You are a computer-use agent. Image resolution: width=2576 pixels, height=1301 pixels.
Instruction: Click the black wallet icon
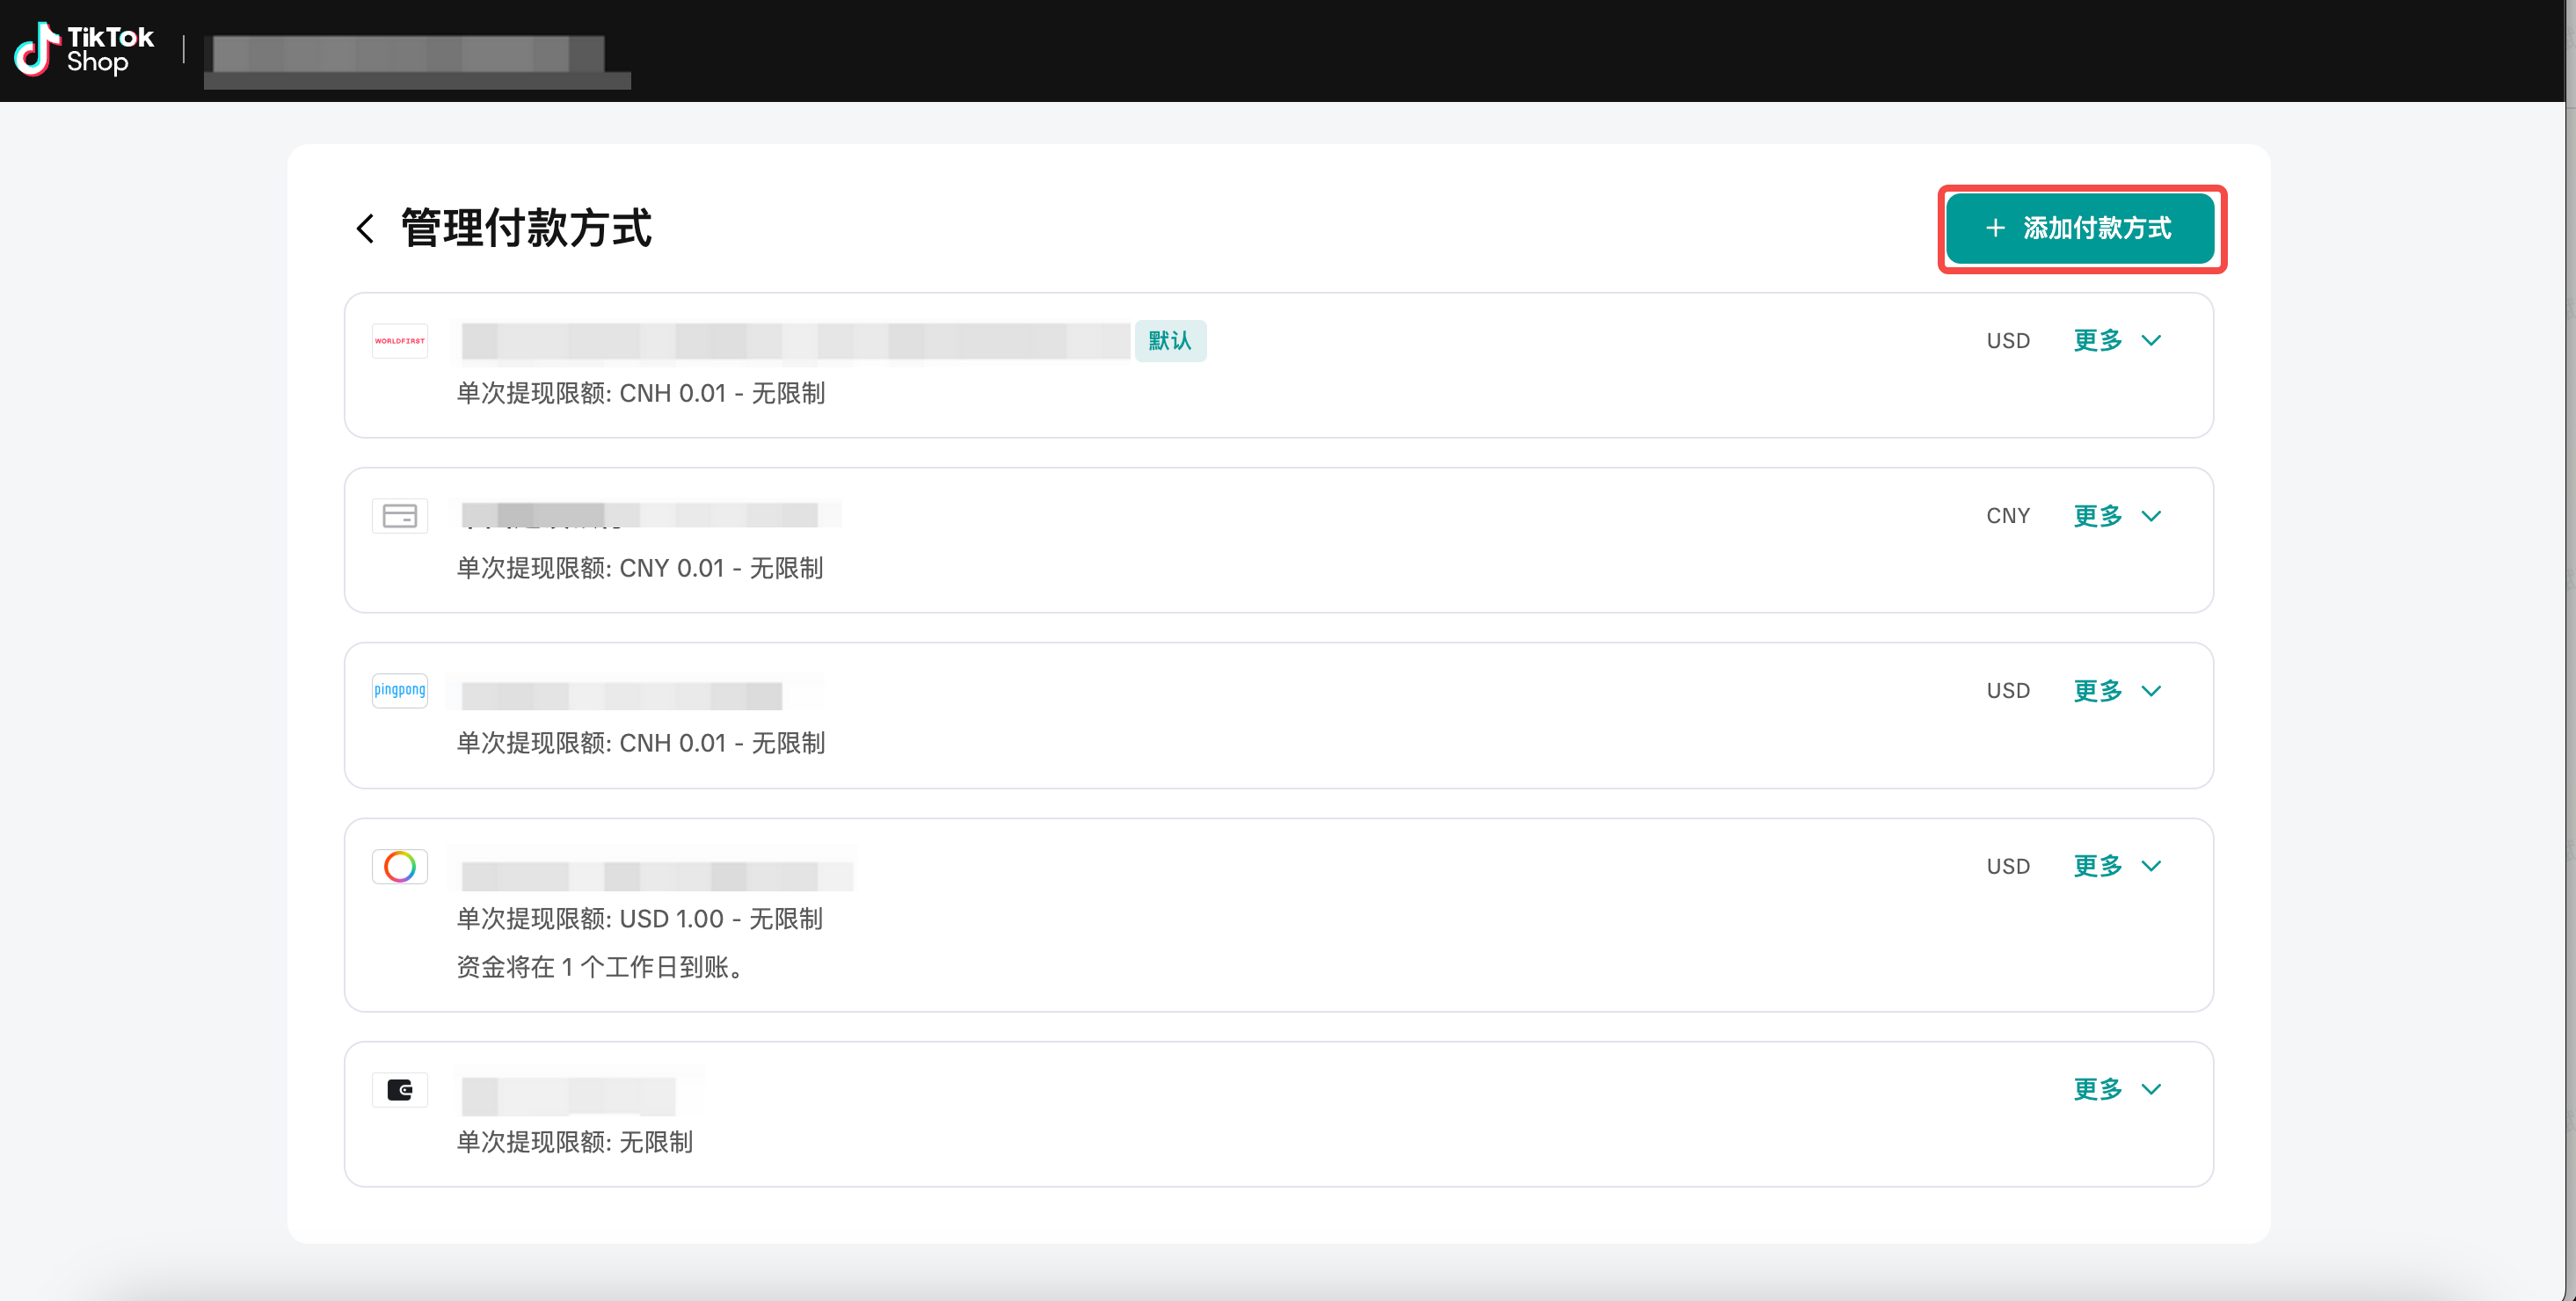399,1089
